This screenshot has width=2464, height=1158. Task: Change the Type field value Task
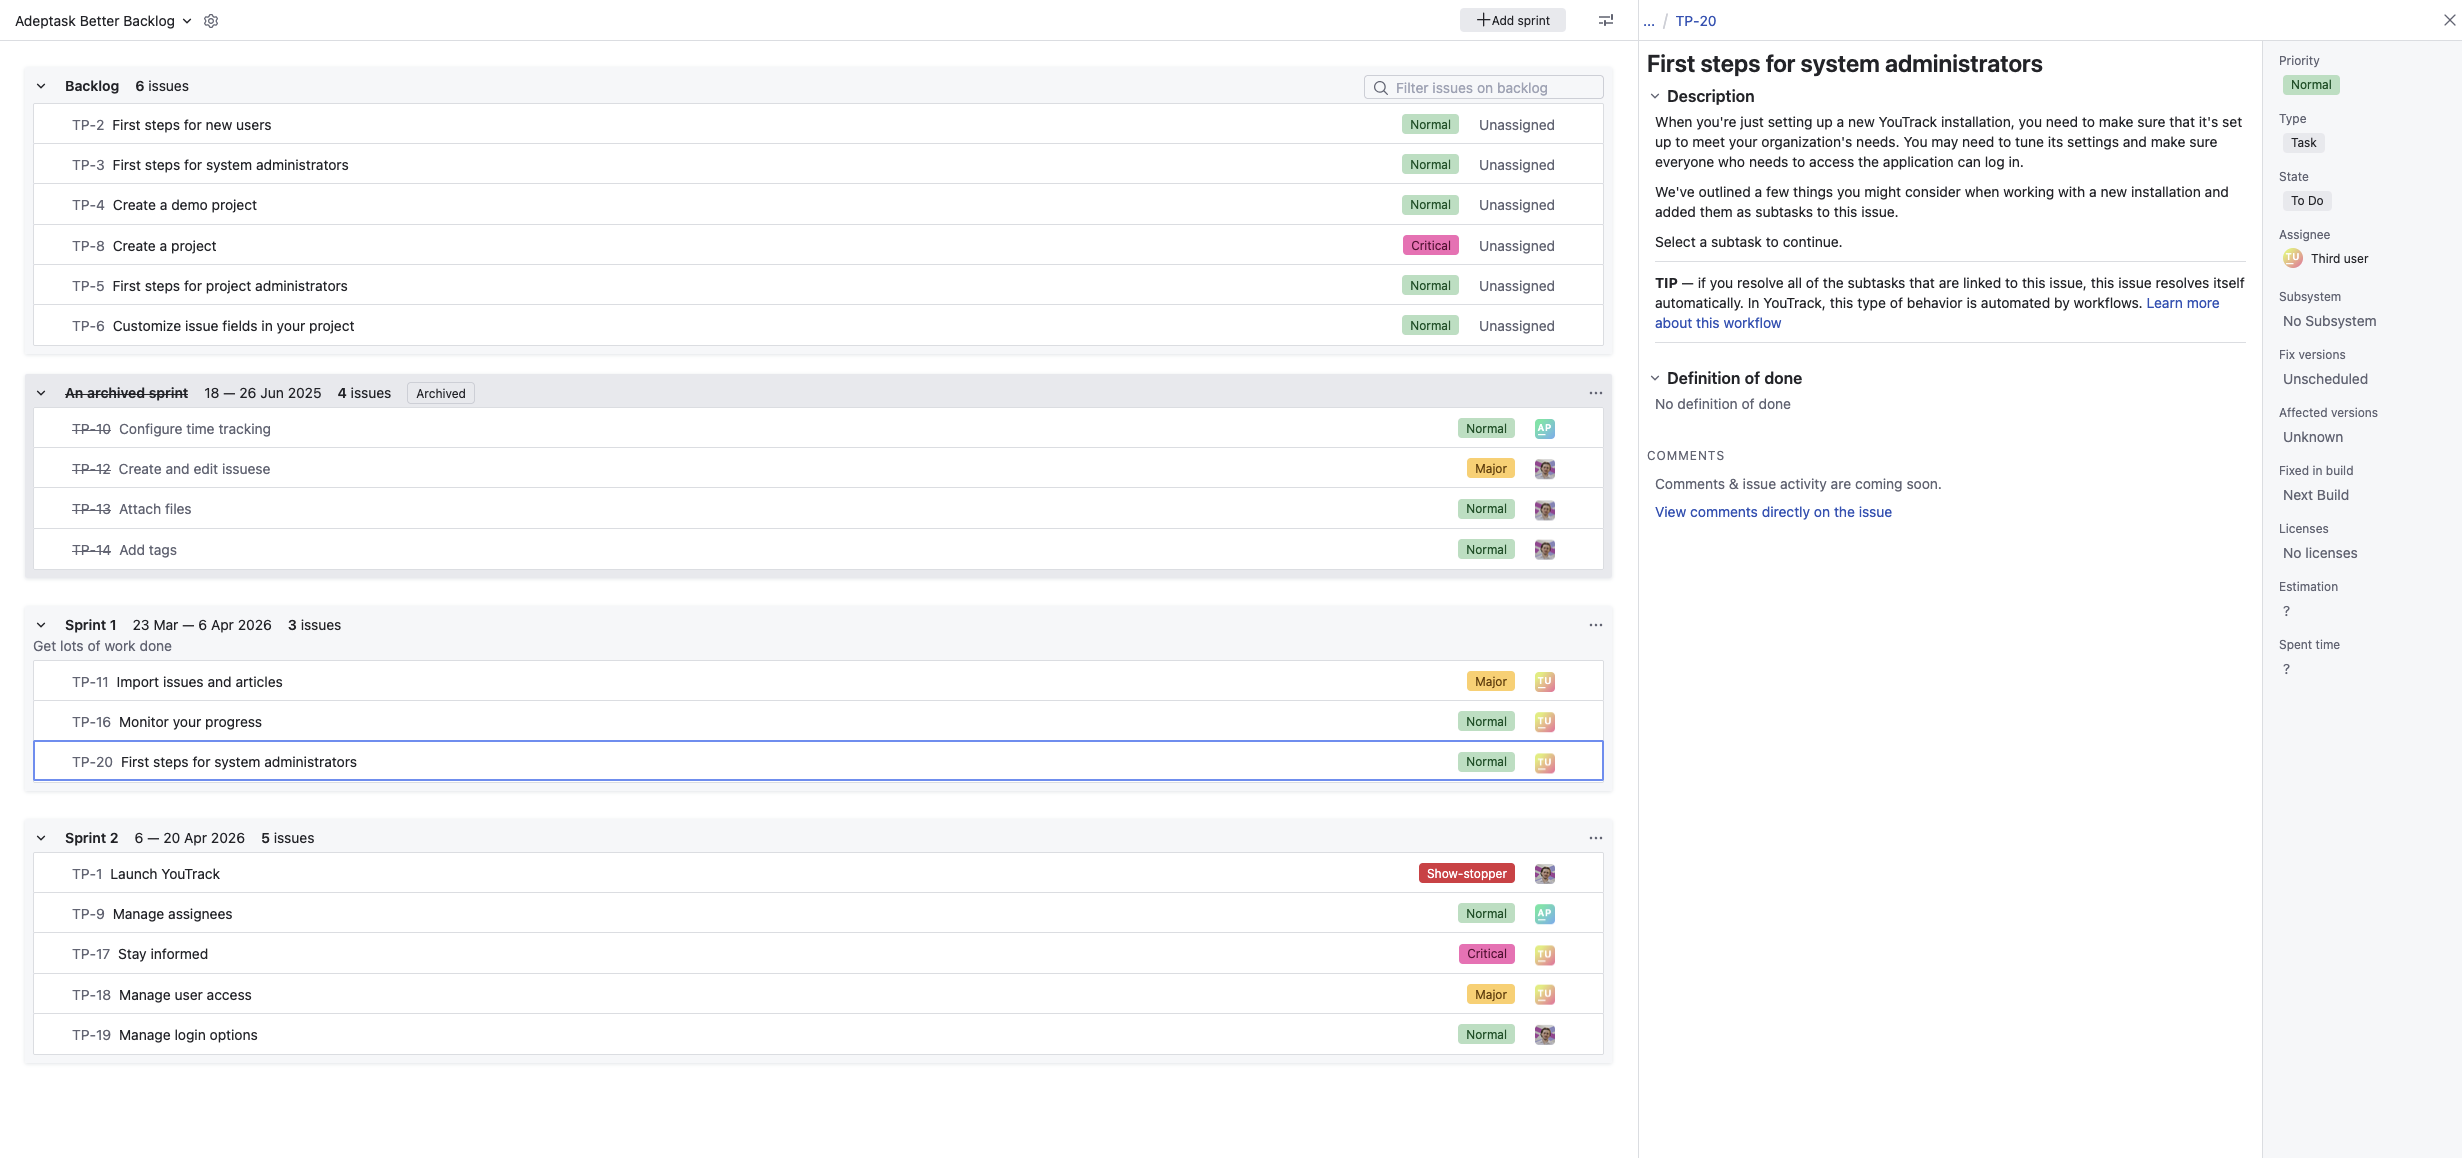click(2304, 143)
